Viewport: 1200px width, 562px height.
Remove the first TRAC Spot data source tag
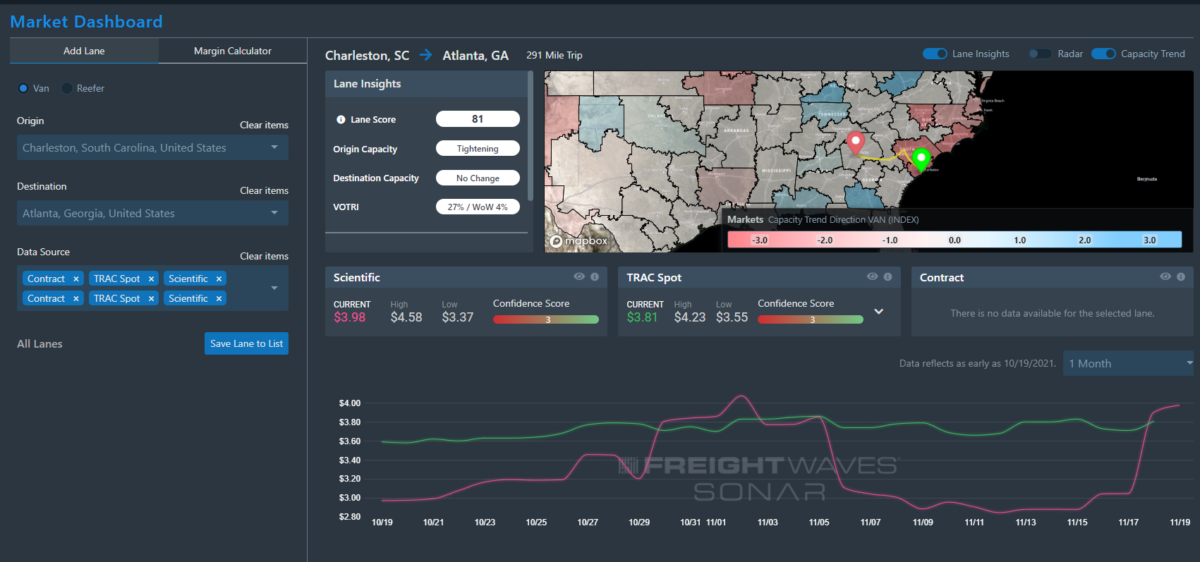click(152, 279)
